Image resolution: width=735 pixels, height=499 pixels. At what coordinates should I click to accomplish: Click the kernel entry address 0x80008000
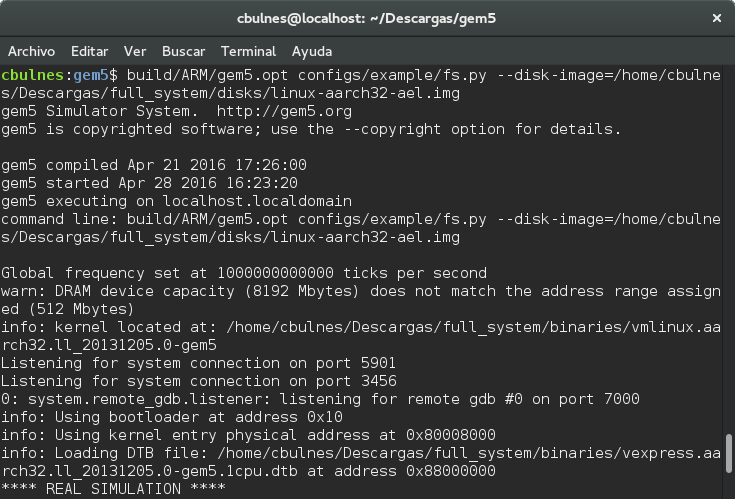450,435
